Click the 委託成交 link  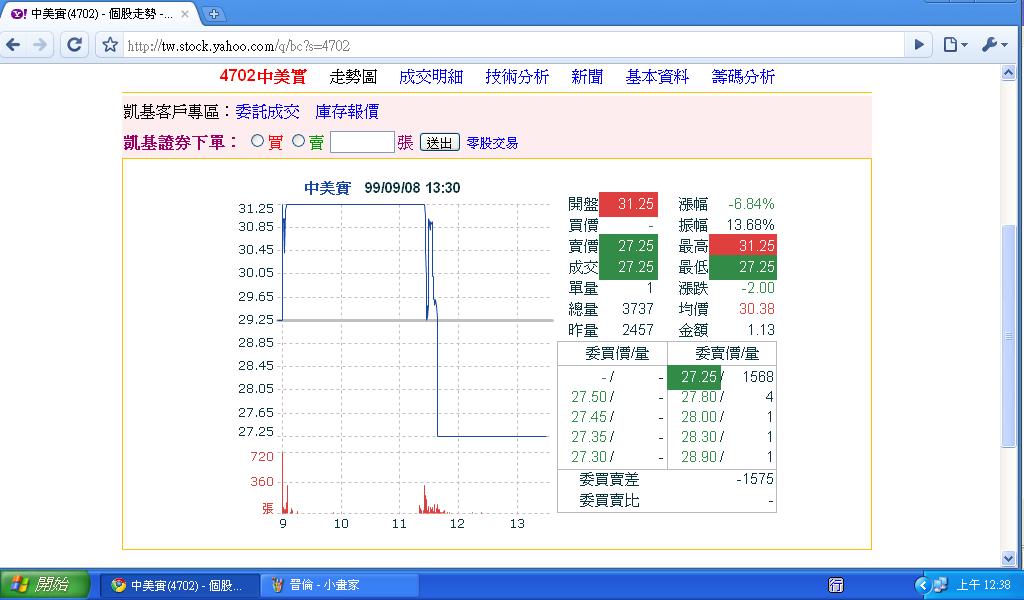coord(268,112)
